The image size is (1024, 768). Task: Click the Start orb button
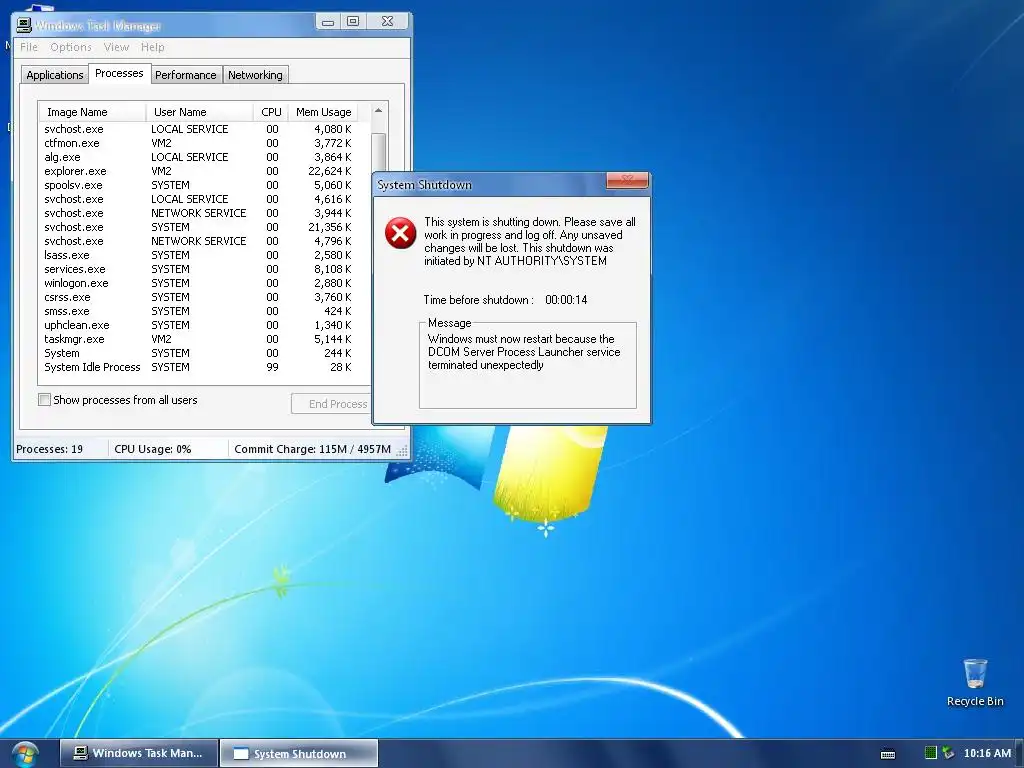click(x=24, y=754)
